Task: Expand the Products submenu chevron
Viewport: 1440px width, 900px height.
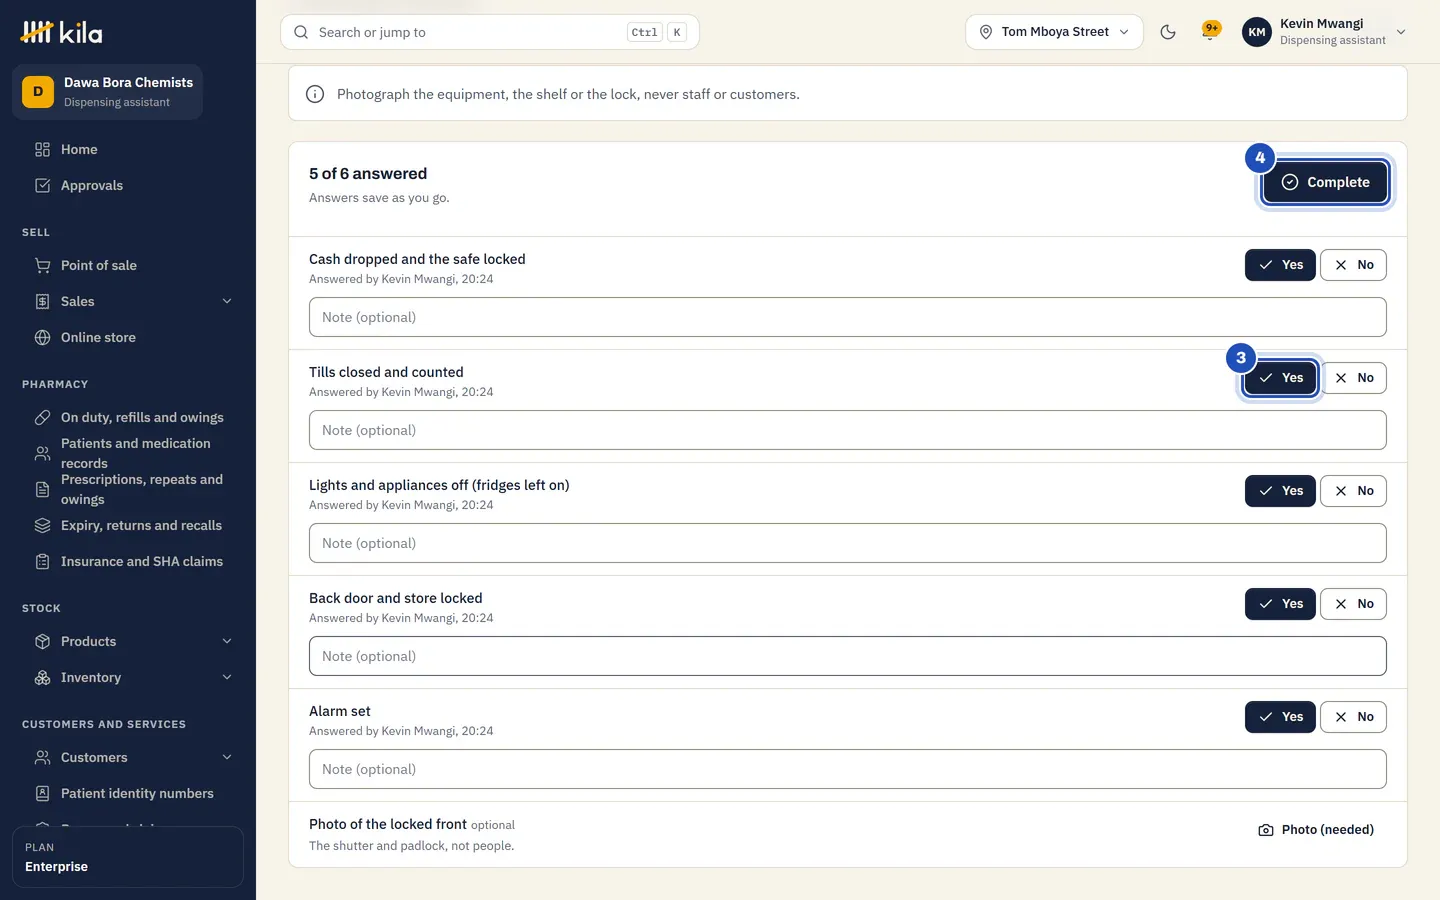Action: (x=227, y=641)
